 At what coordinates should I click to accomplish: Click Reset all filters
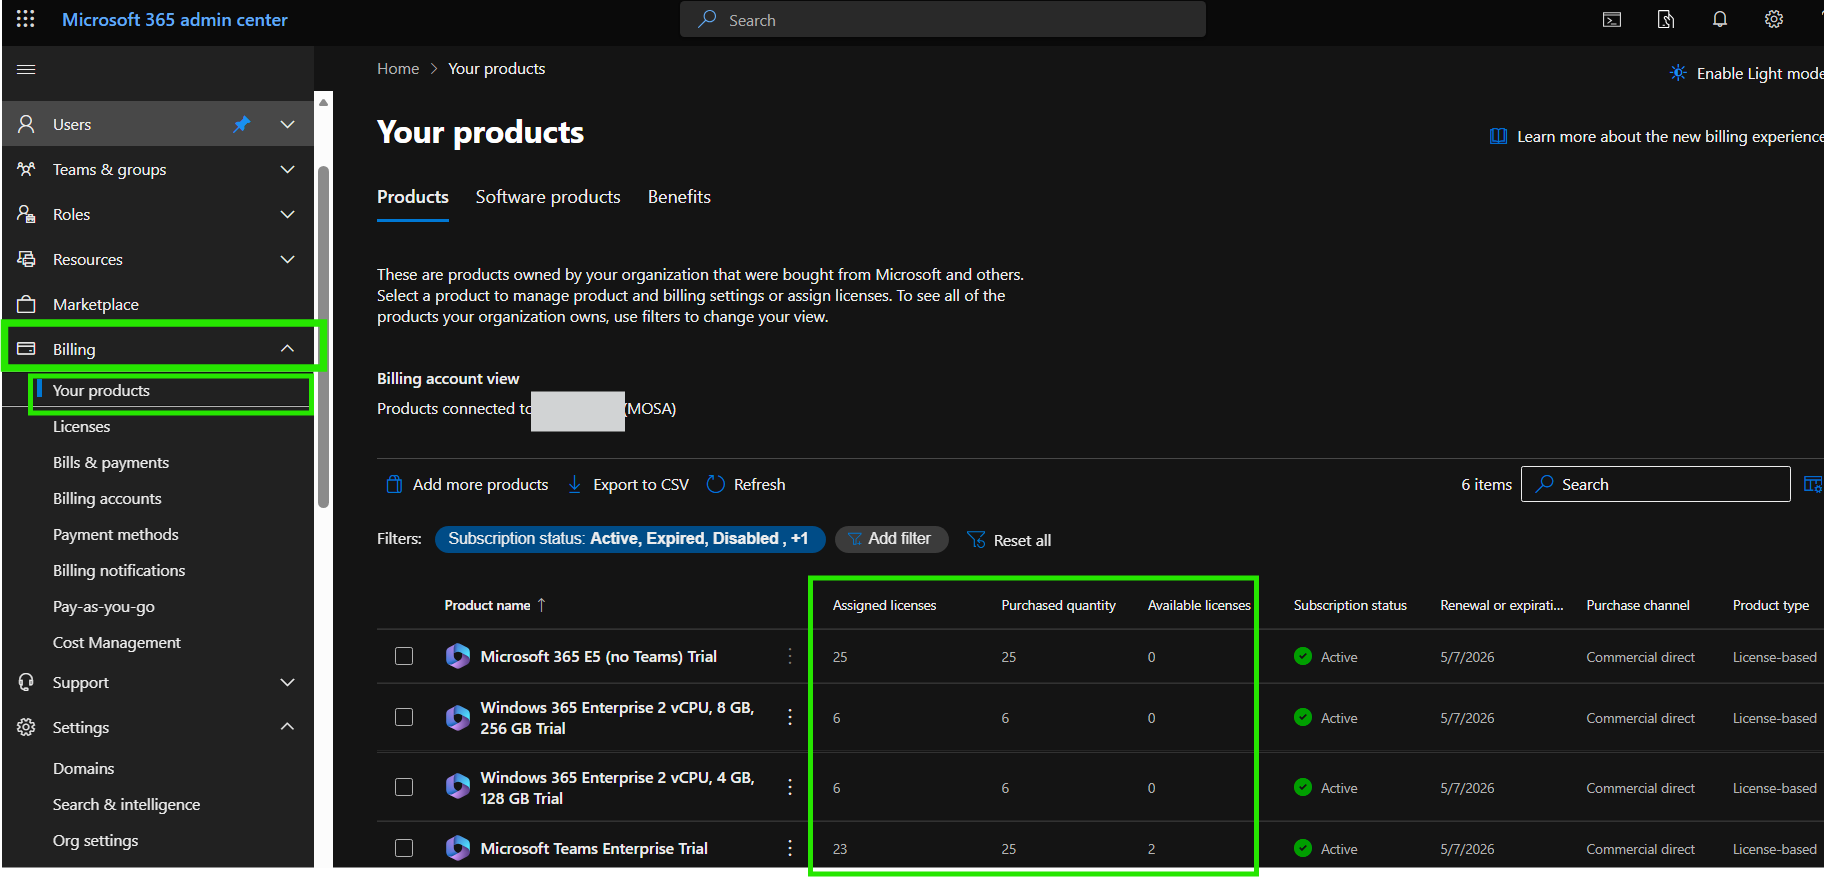[x=1009, y=540]
